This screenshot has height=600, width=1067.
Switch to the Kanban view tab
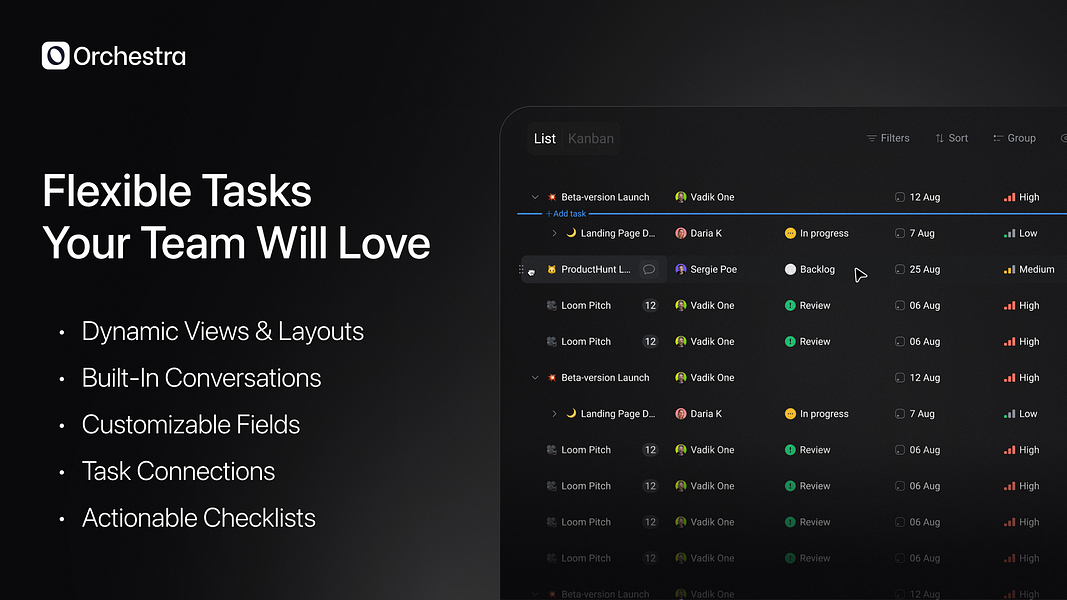click(591, 139)
